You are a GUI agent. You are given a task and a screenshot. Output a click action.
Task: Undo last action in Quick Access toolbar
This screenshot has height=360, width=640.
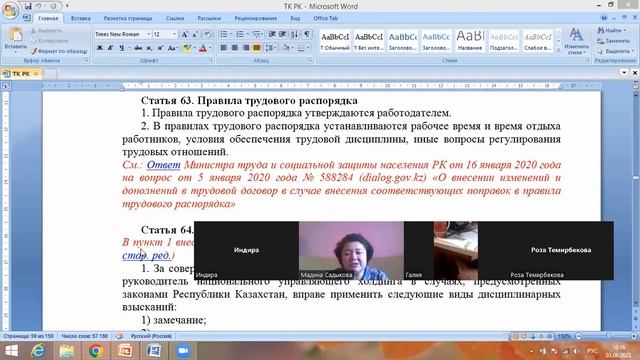pyautogui.click(x=39, y=6)
